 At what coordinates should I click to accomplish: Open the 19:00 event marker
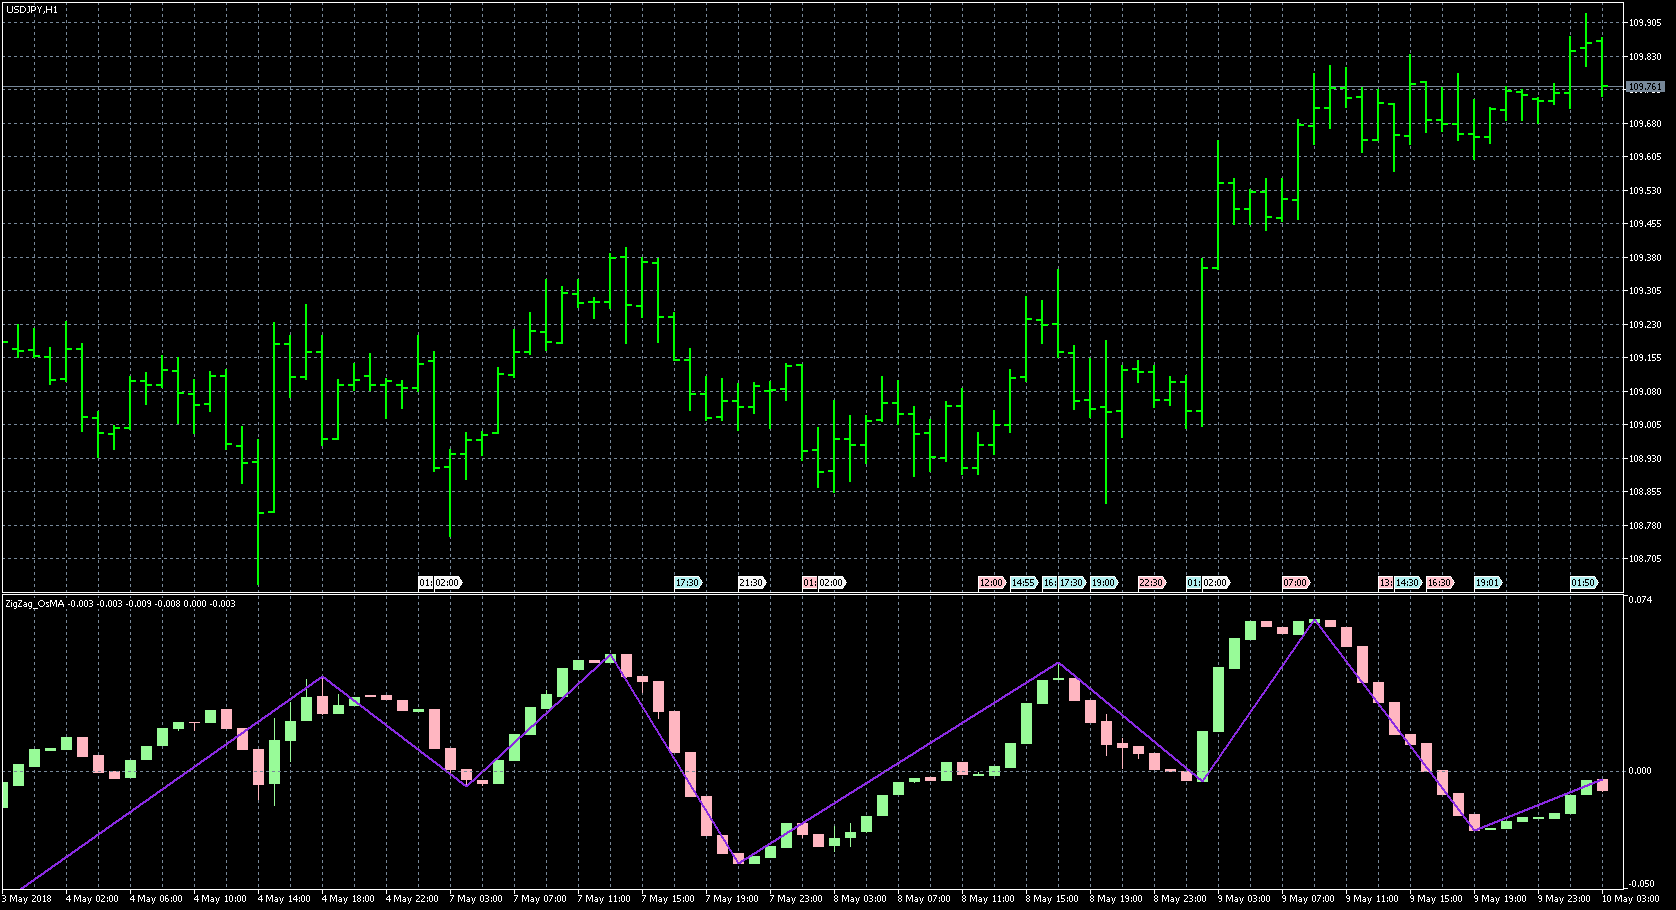(1103, 583)
